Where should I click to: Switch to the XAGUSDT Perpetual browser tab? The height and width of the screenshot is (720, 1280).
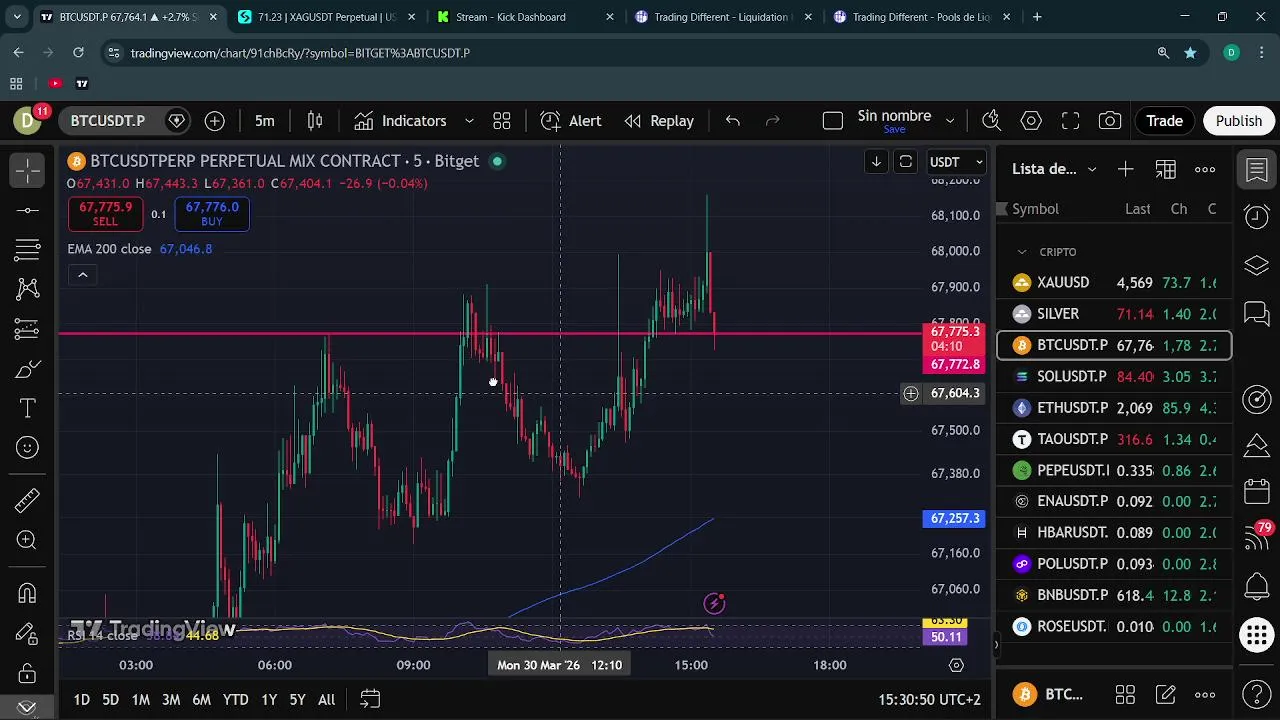point(326,17)
